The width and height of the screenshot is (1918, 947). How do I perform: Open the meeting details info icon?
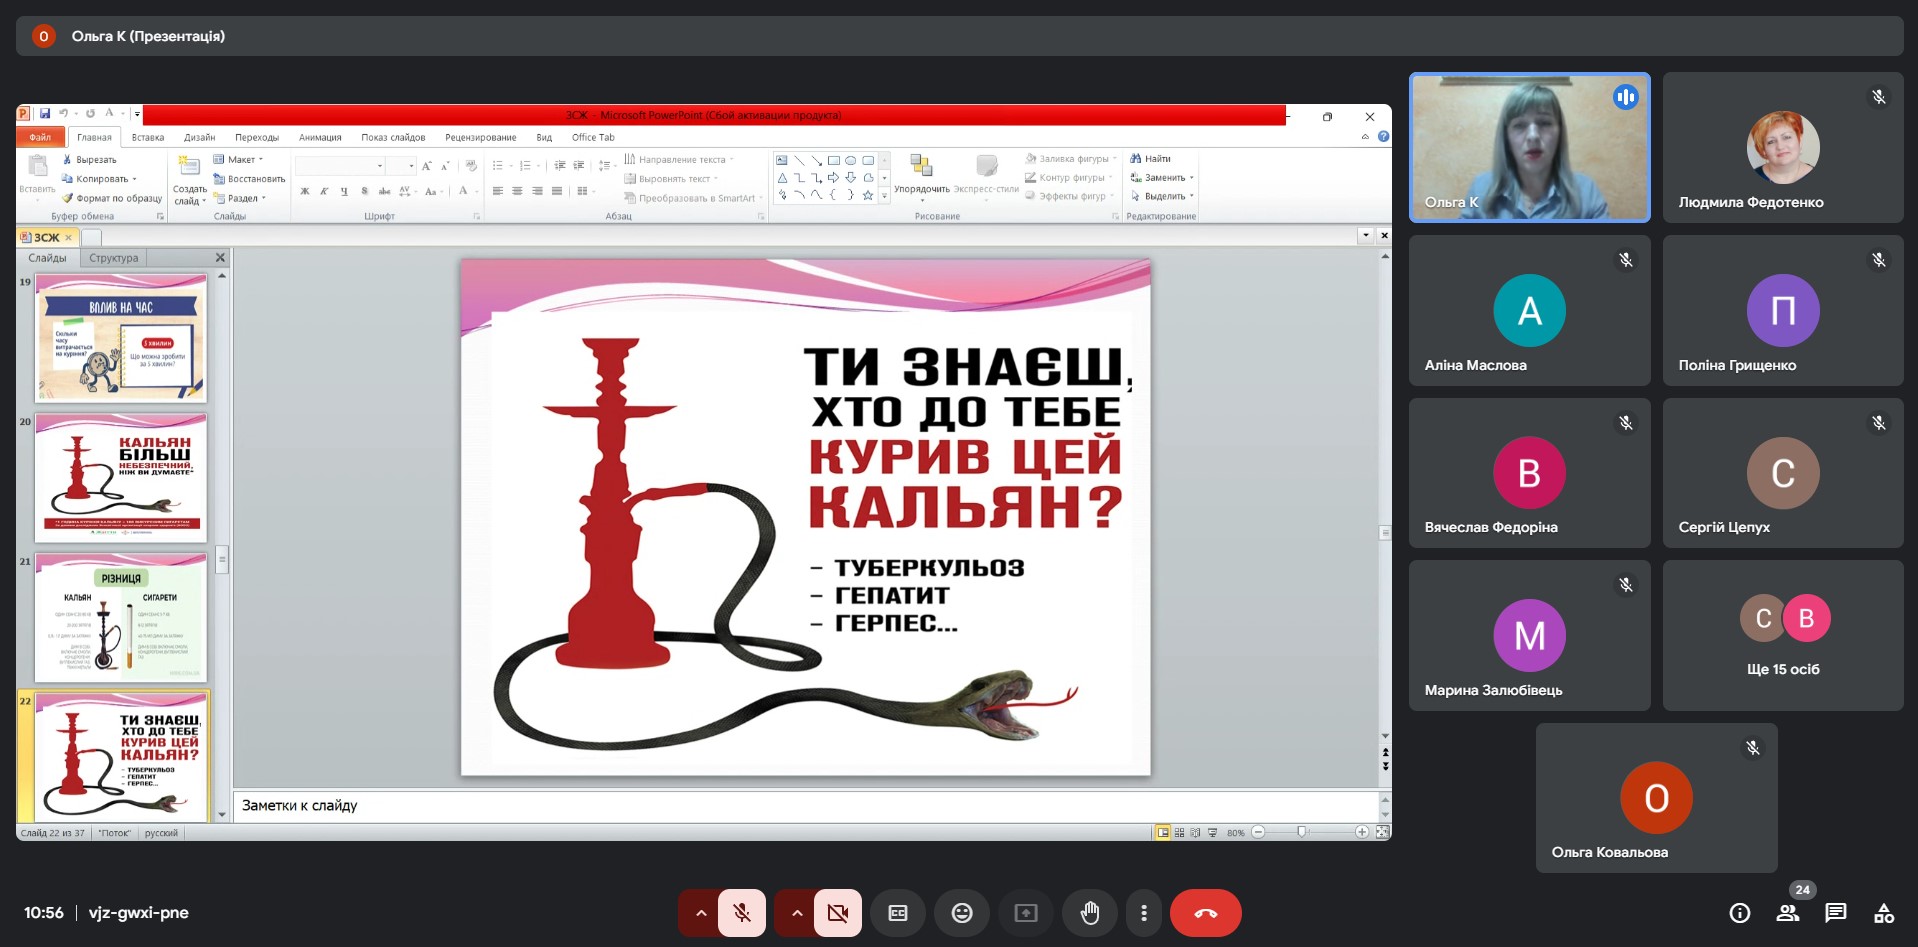[1739, 913]
